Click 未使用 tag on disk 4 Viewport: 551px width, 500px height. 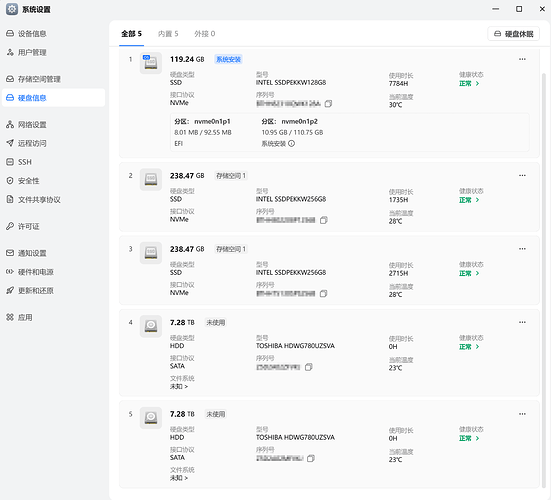215,323
